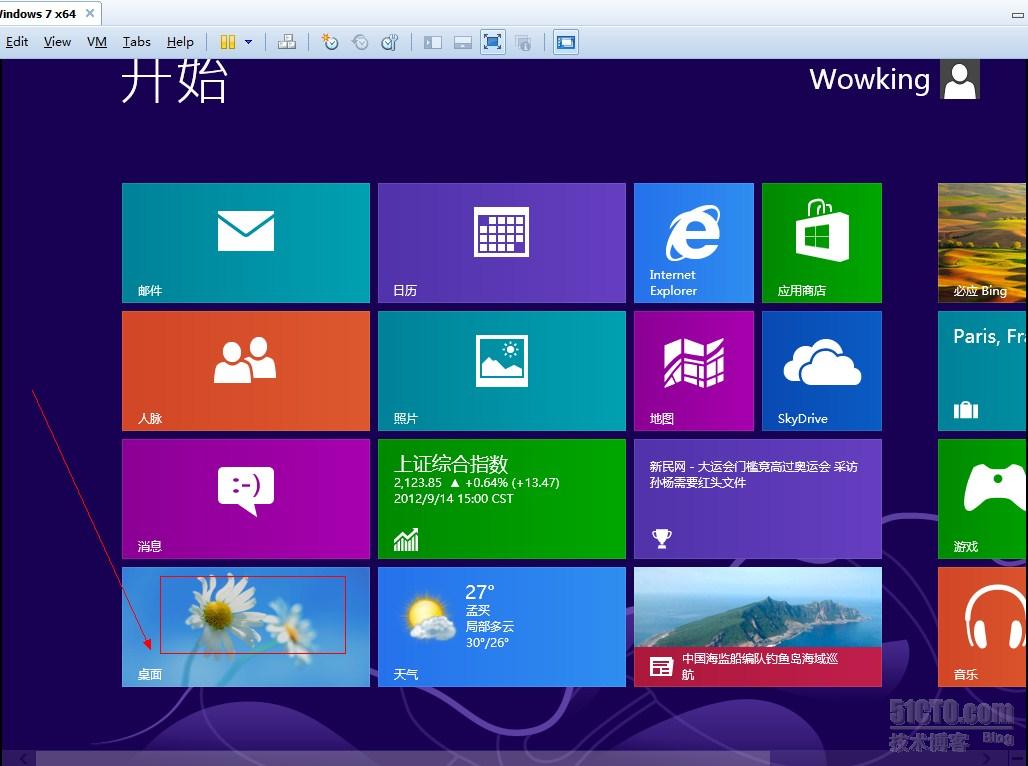Open the Photos (照片) tile
Viewport: 1028px width, 766px height.
(502, 371)
